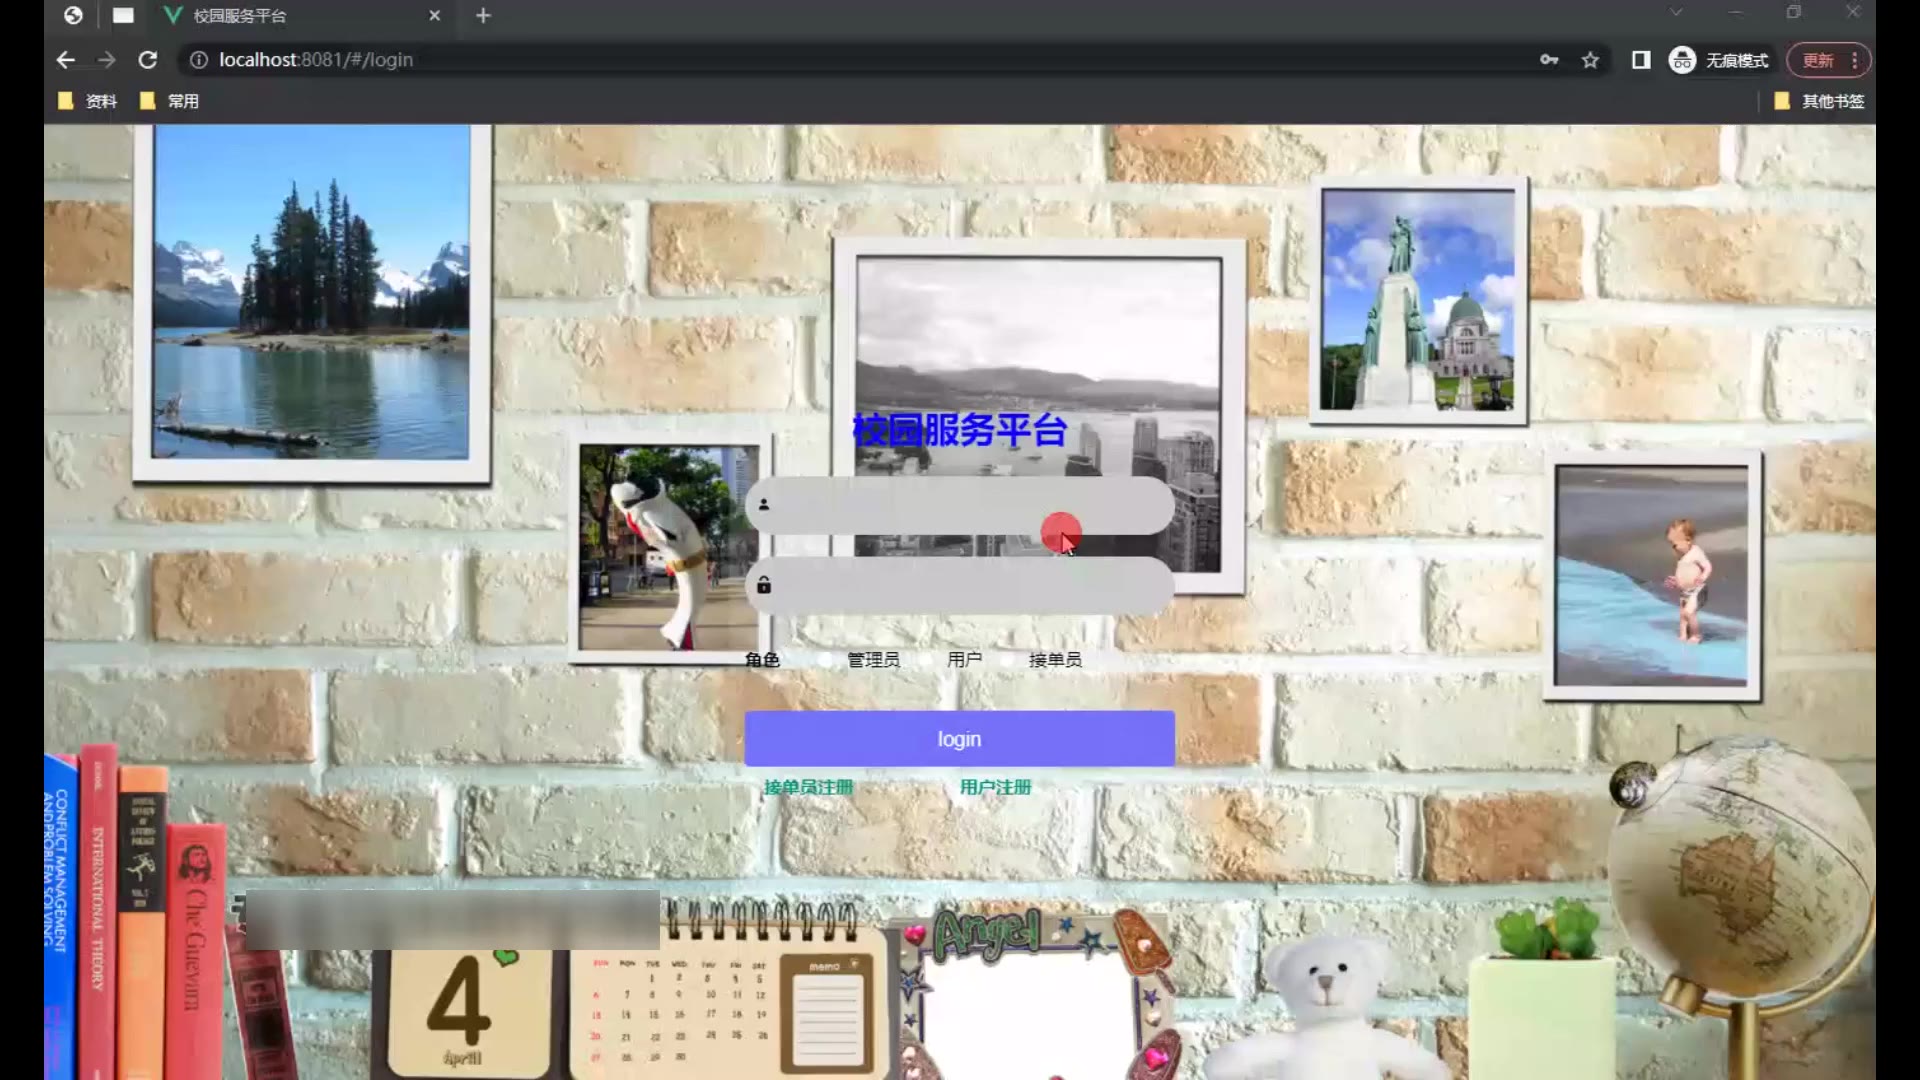The image size is (1920, 1080).
Task: Click the browser forward arrow
Action: tap(107, 60)
